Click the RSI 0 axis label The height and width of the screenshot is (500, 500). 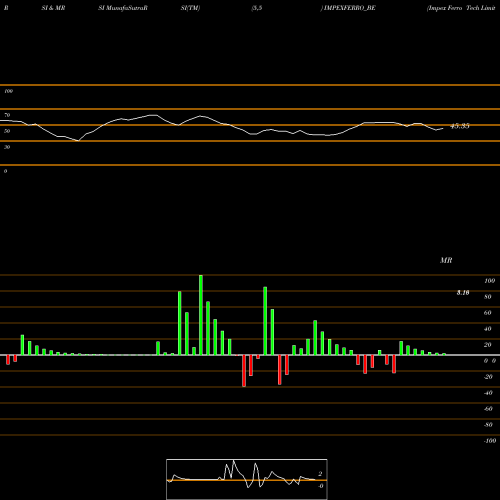click(x=5, y=171)
